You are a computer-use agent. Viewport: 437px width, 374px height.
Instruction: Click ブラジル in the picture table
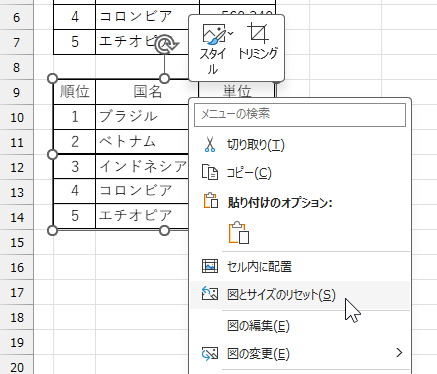[128, 116]
